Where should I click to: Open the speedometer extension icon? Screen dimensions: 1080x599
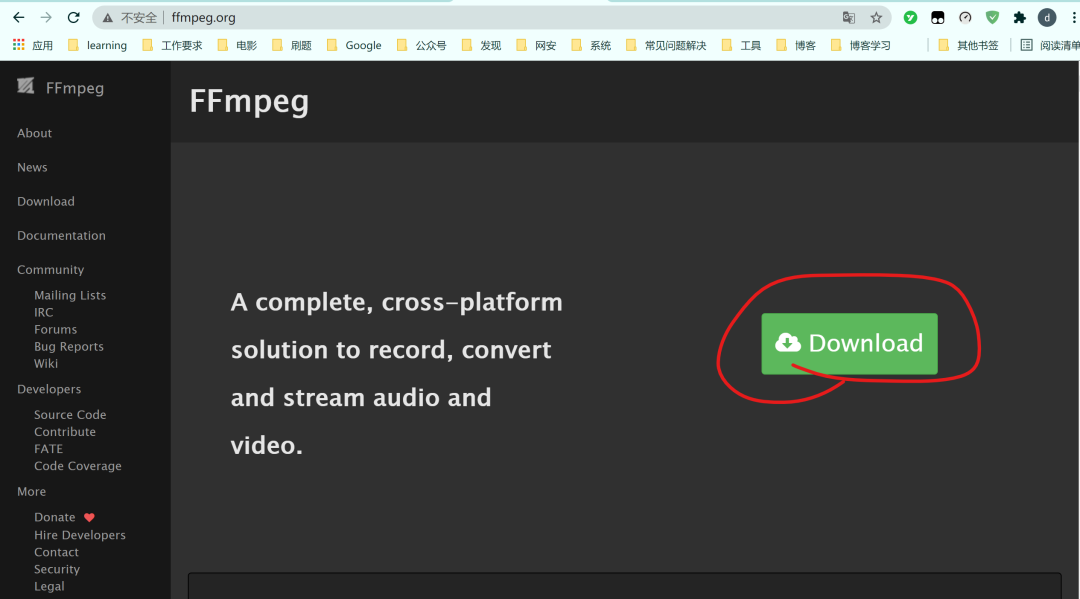coord(965,18)
